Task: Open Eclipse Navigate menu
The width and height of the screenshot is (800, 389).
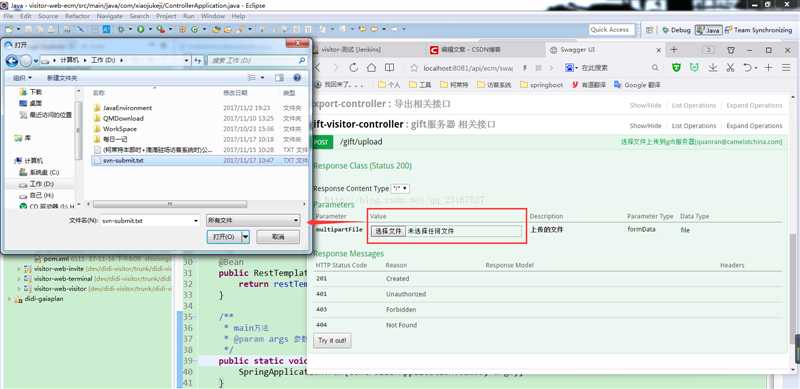Action: tap(110, 16)
